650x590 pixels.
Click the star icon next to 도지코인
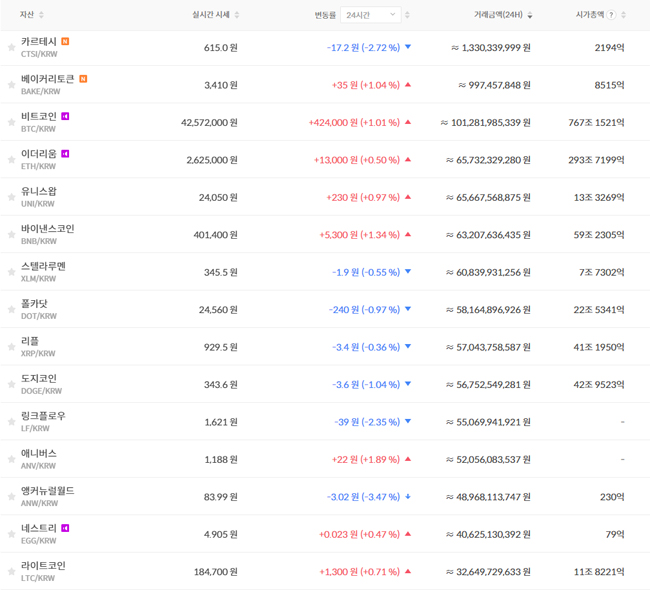[12, 384]
